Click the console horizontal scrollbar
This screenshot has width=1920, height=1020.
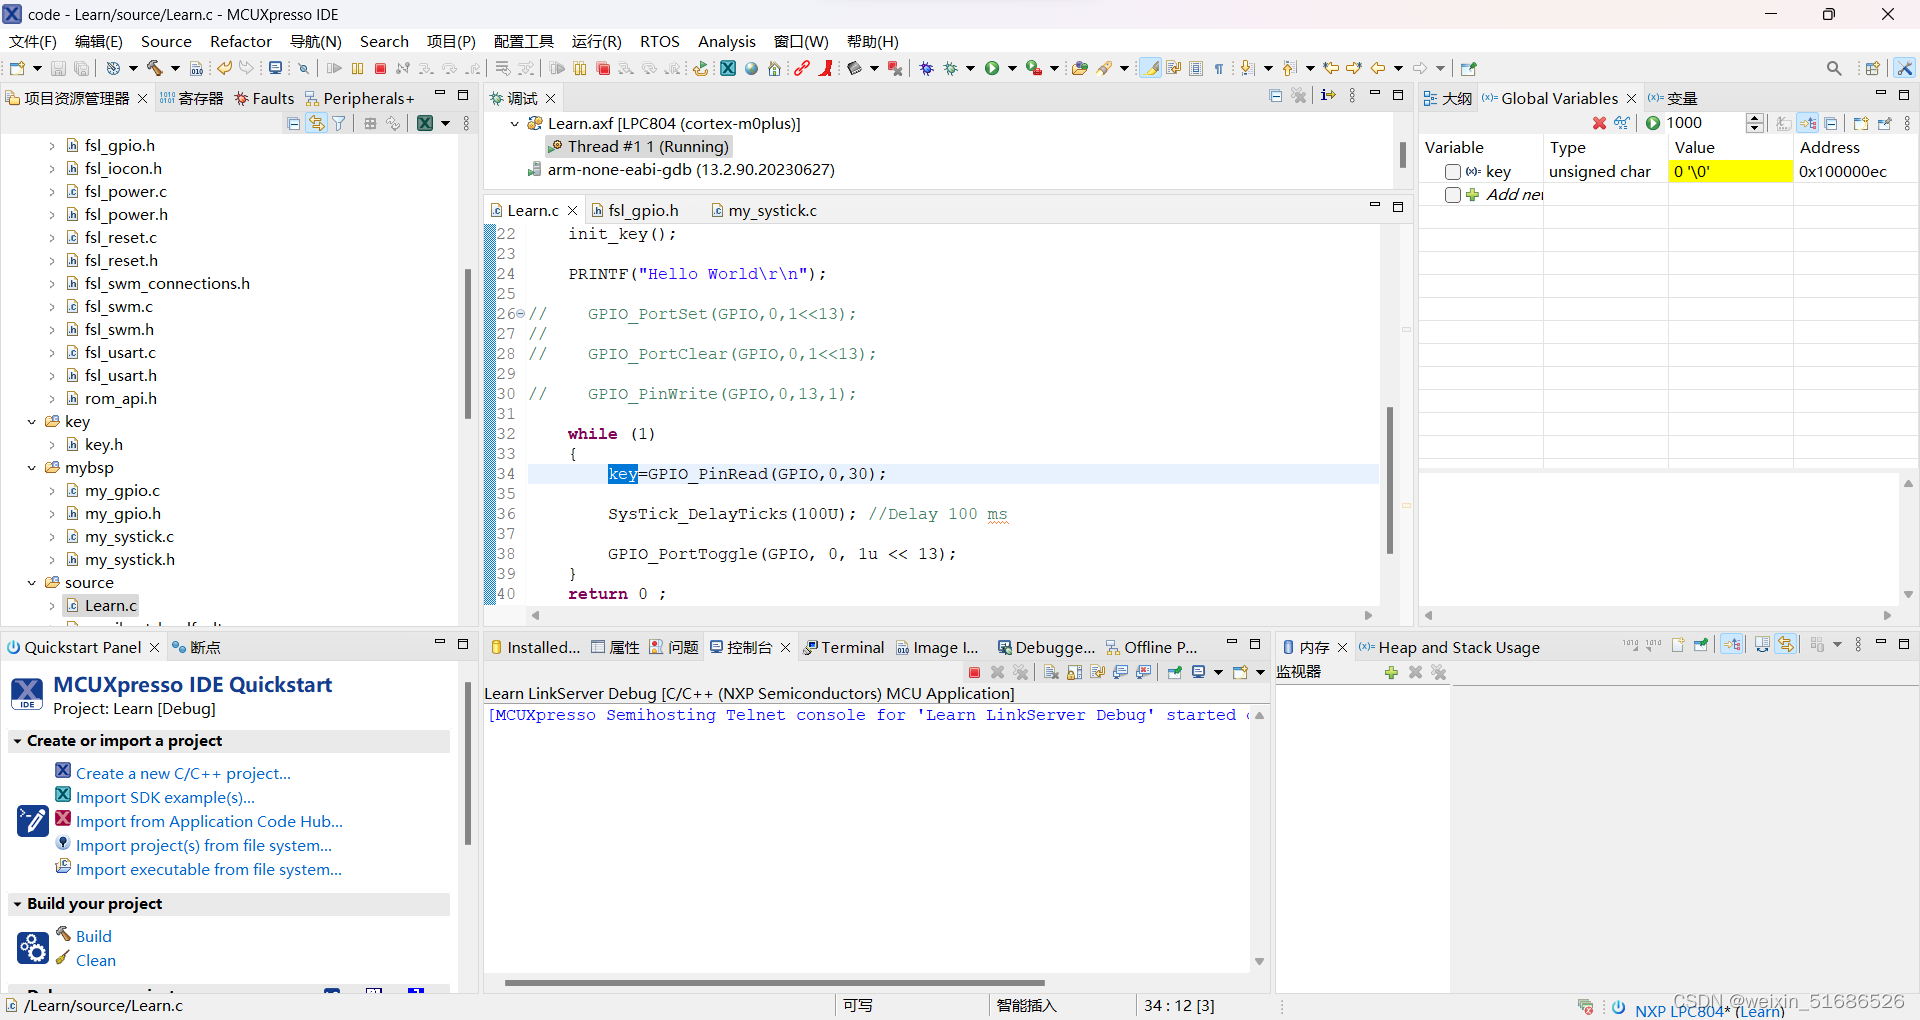pos(774,982)
